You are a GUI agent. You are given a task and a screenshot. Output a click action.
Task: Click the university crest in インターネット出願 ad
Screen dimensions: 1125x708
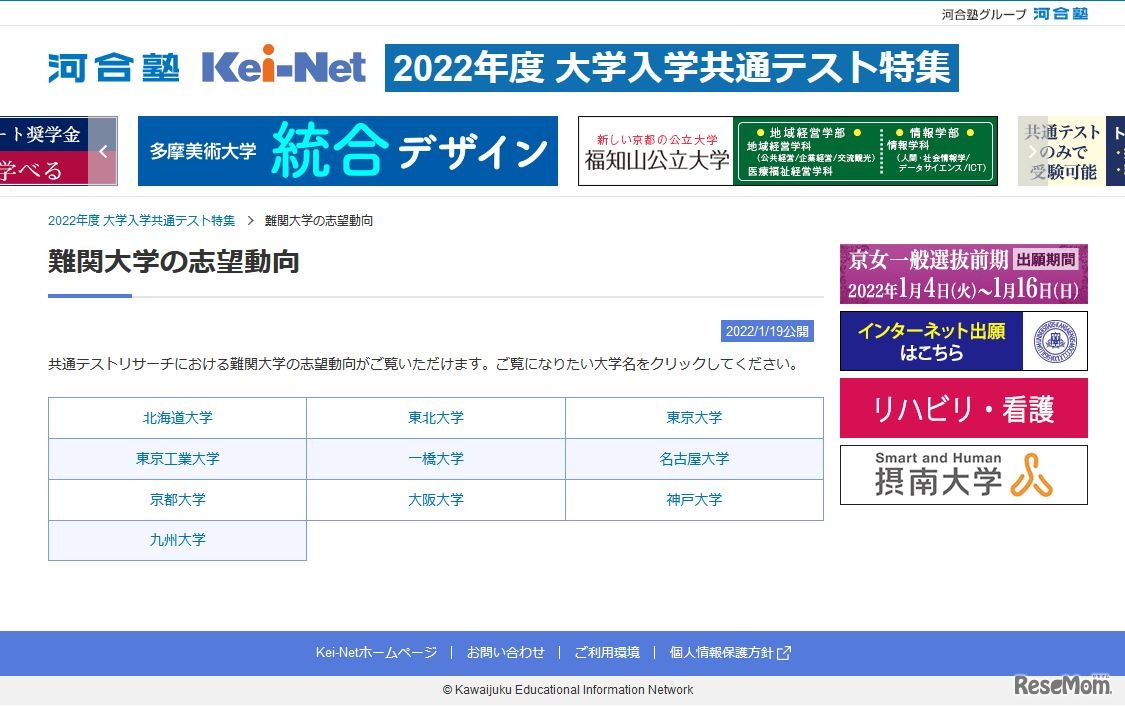click(x=1055, y=341)
